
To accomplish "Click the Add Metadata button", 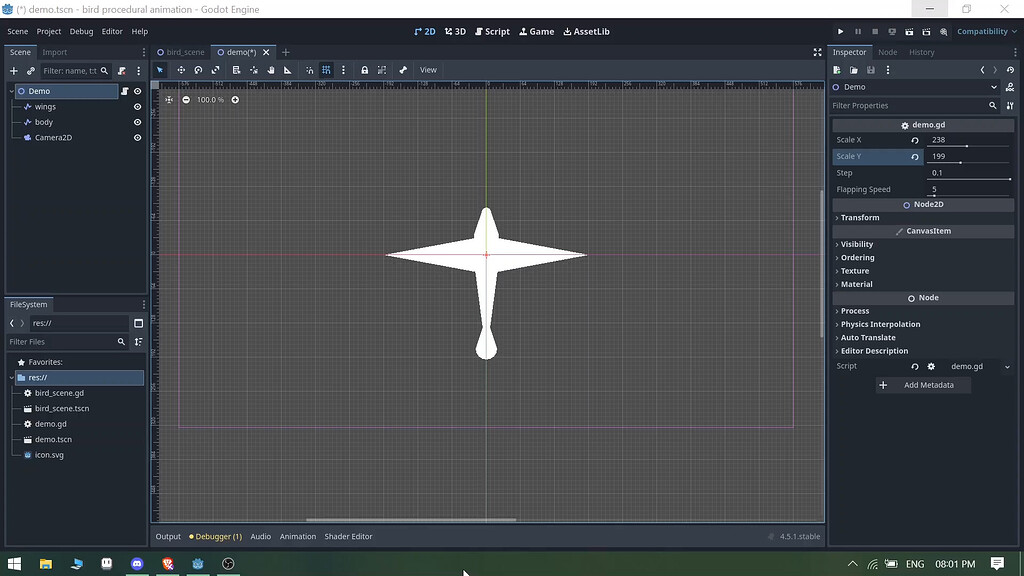I will pos(923,385).
